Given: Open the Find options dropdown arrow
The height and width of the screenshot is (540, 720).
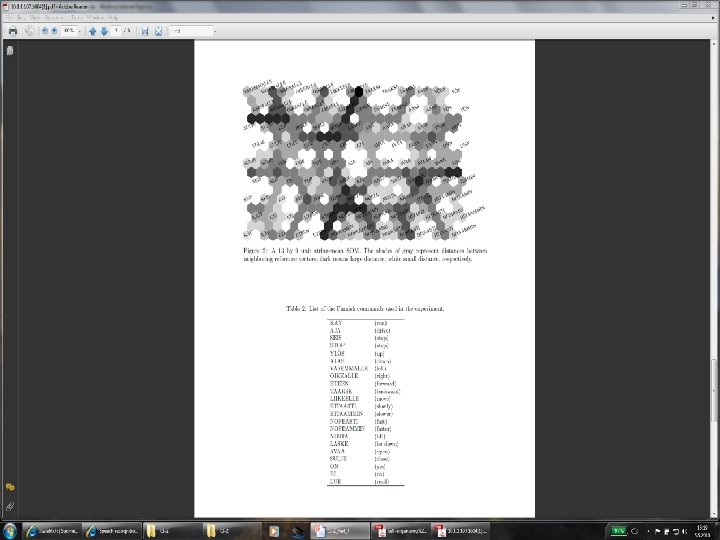Looking at the screenshot, I should pyautogui.click(x=215, y=31).
